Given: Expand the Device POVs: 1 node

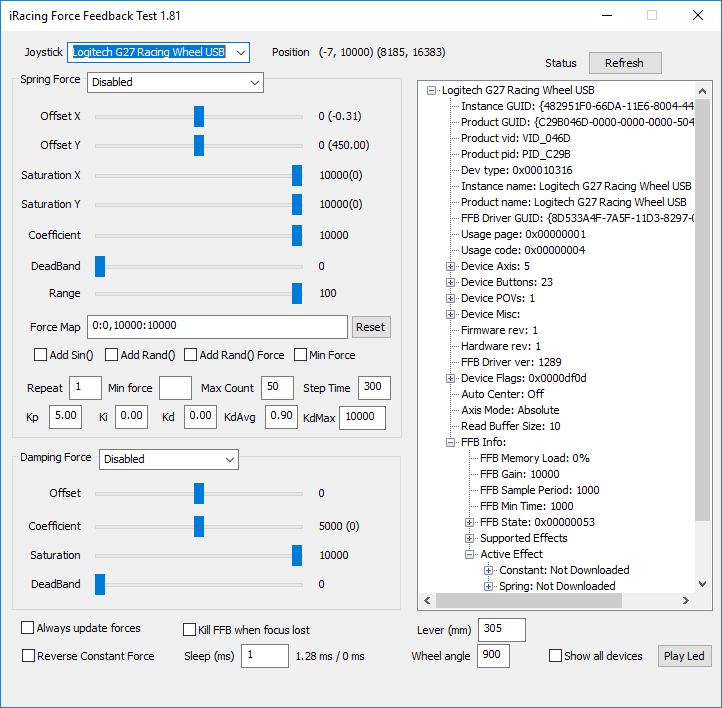Looking at the screenshot, I should coord(450,299).
